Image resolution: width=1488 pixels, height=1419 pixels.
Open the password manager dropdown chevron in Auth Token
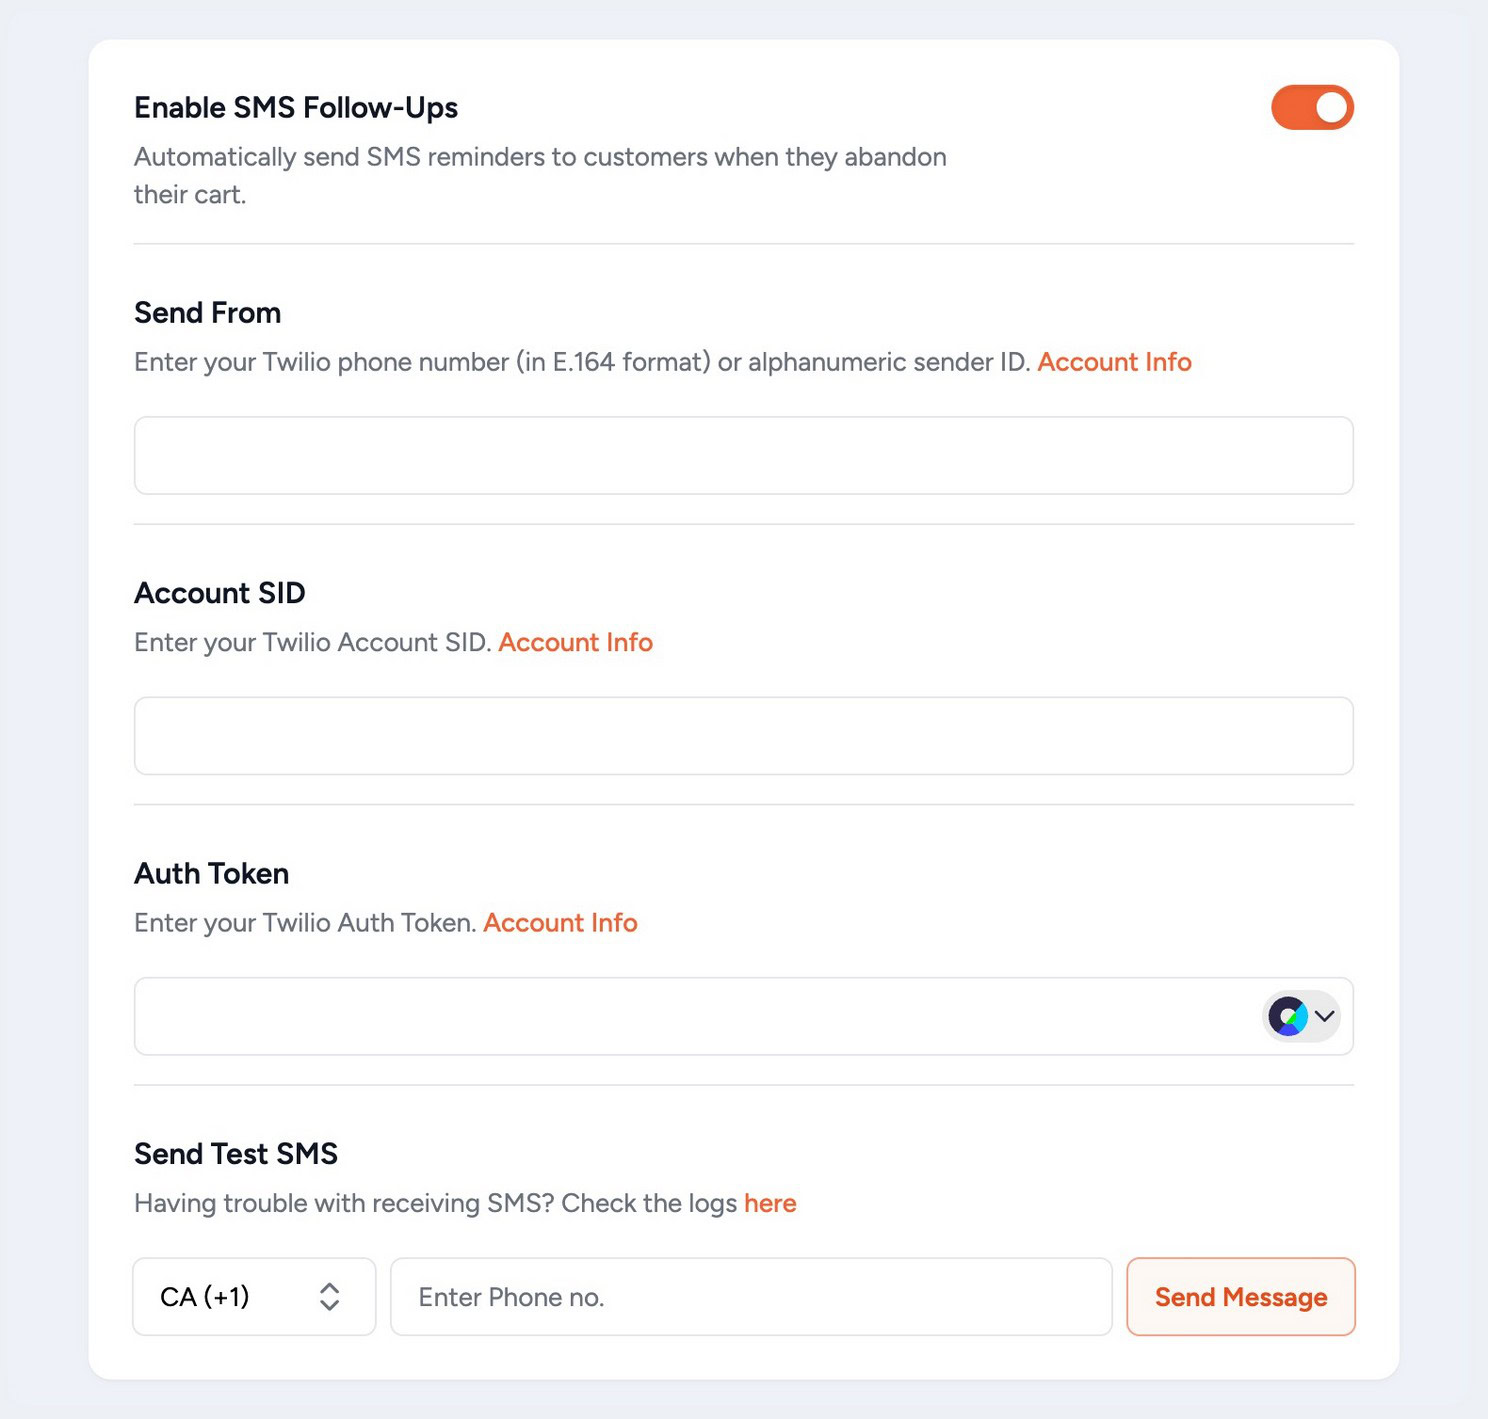point(1326,1016)
